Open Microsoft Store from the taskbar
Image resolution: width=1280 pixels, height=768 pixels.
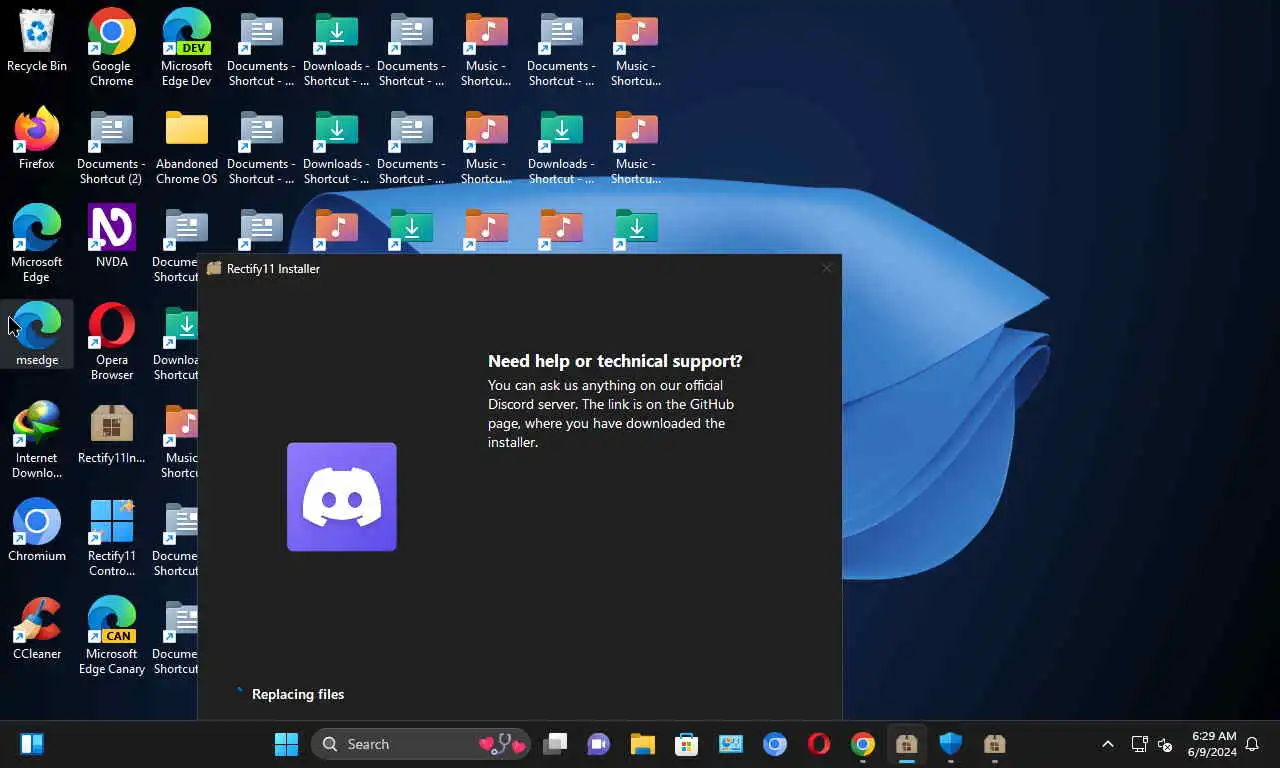[x=686, y=744]
